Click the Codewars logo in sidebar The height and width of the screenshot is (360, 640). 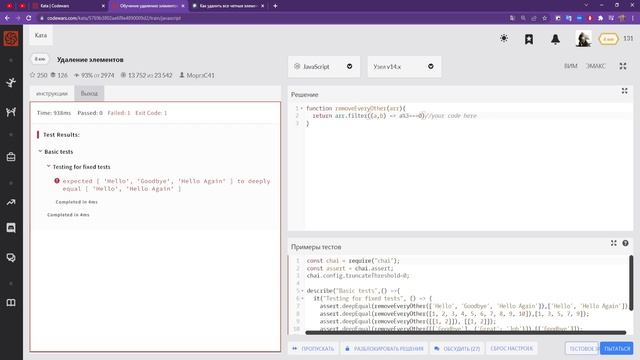11,39
